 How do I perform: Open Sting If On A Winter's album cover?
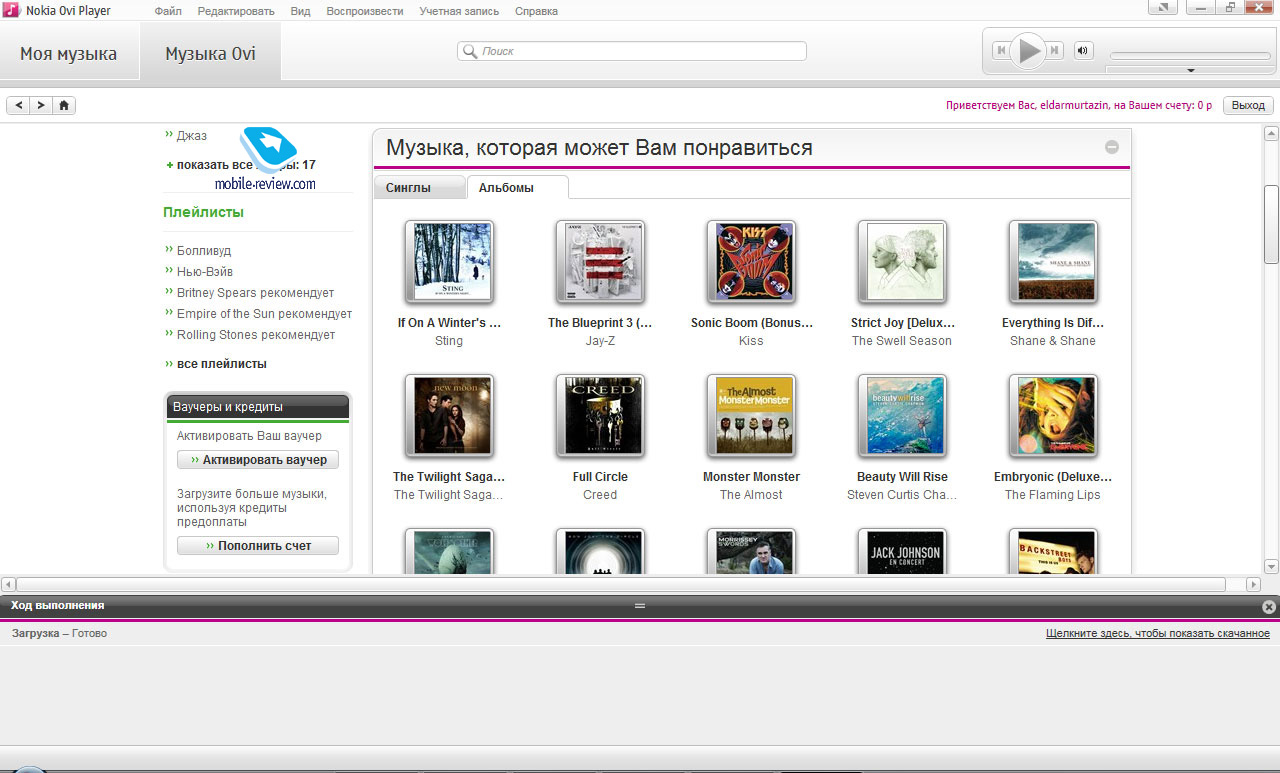coord(449,262)
